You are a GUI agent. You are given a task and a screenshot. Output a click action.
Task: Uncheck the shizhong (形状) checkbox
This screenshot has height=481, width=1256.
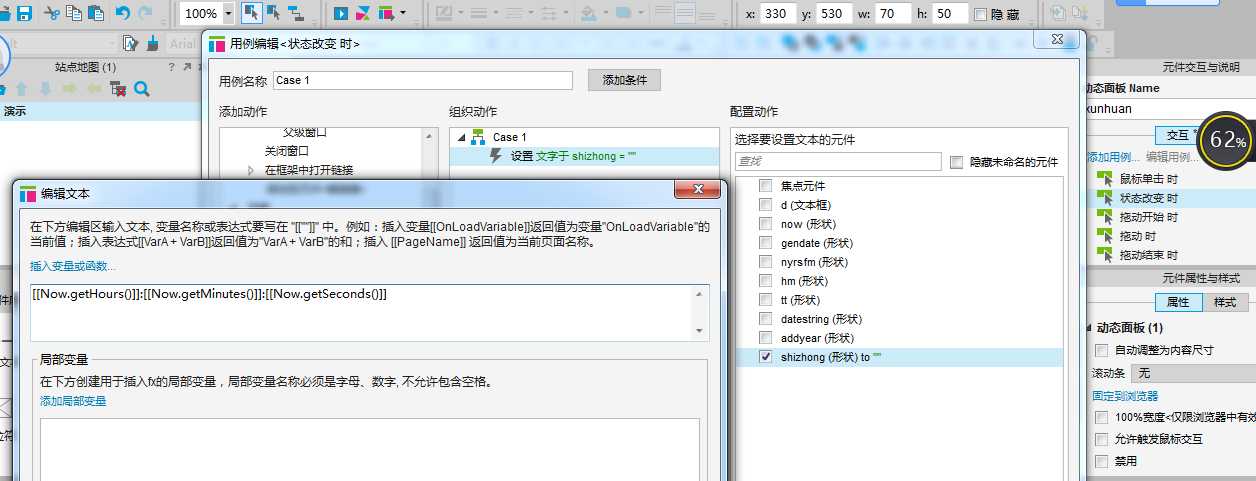(x=765, y=357)
